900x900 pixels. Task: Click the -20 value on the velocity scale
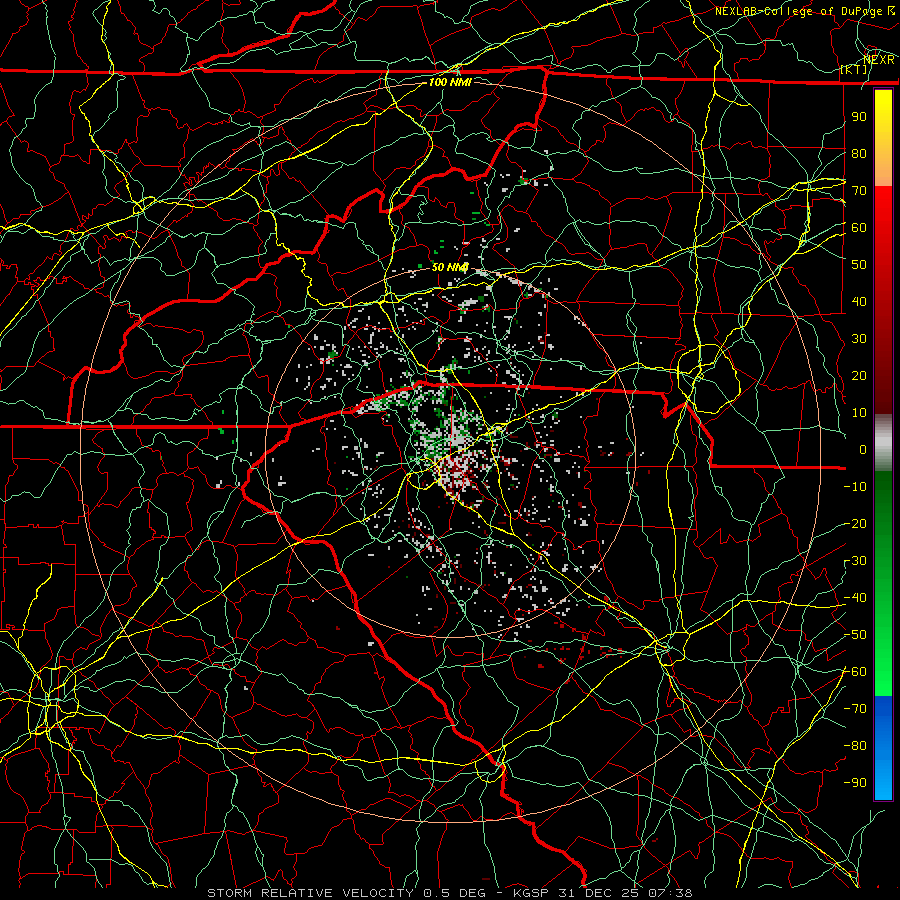point(855,523)
